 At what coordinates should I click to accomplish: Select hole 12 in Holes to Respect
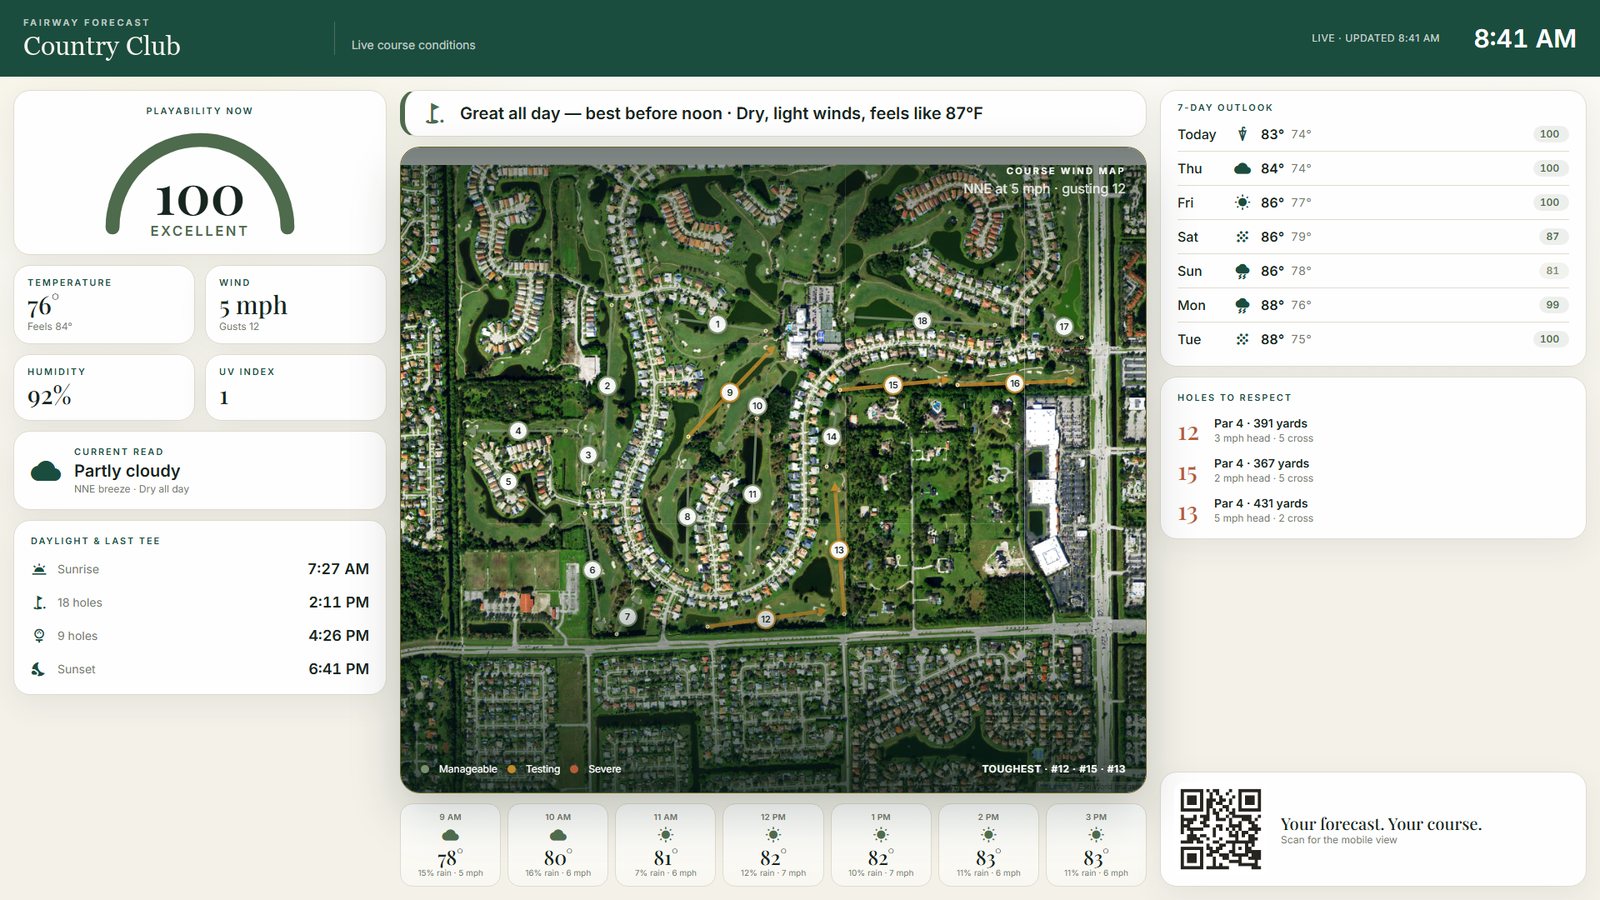point(1373,431)
